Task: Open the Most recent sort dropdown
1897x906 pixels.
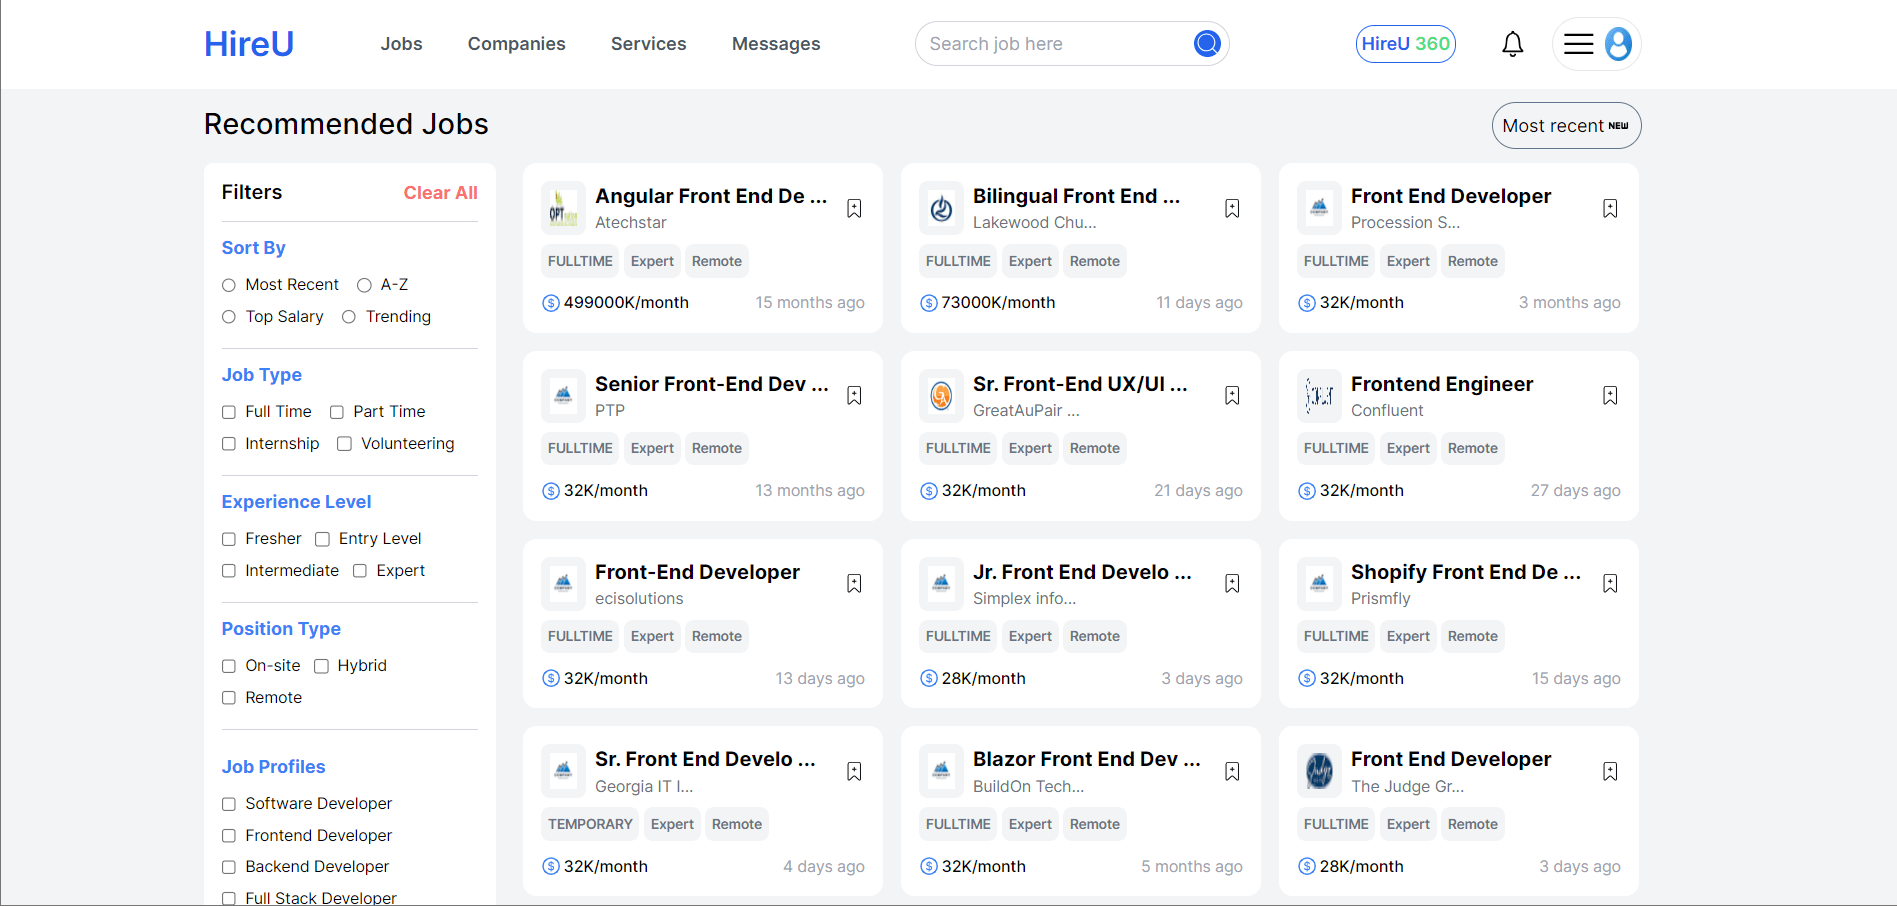Action: tap(1566, 126)
